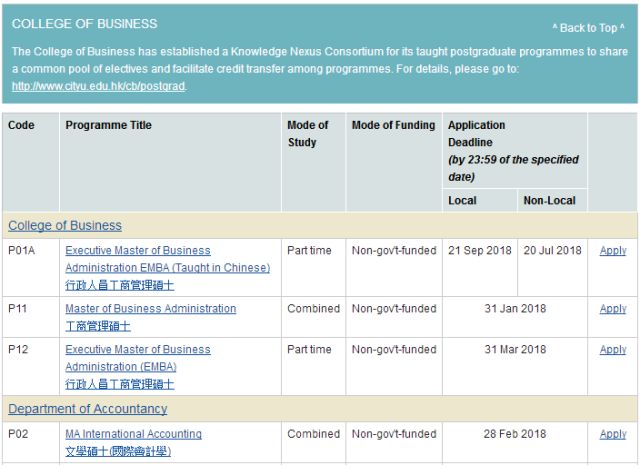Viewport: 640px width, 465px height.
Task: Click the Back to Top link
Action: [588, 28]
